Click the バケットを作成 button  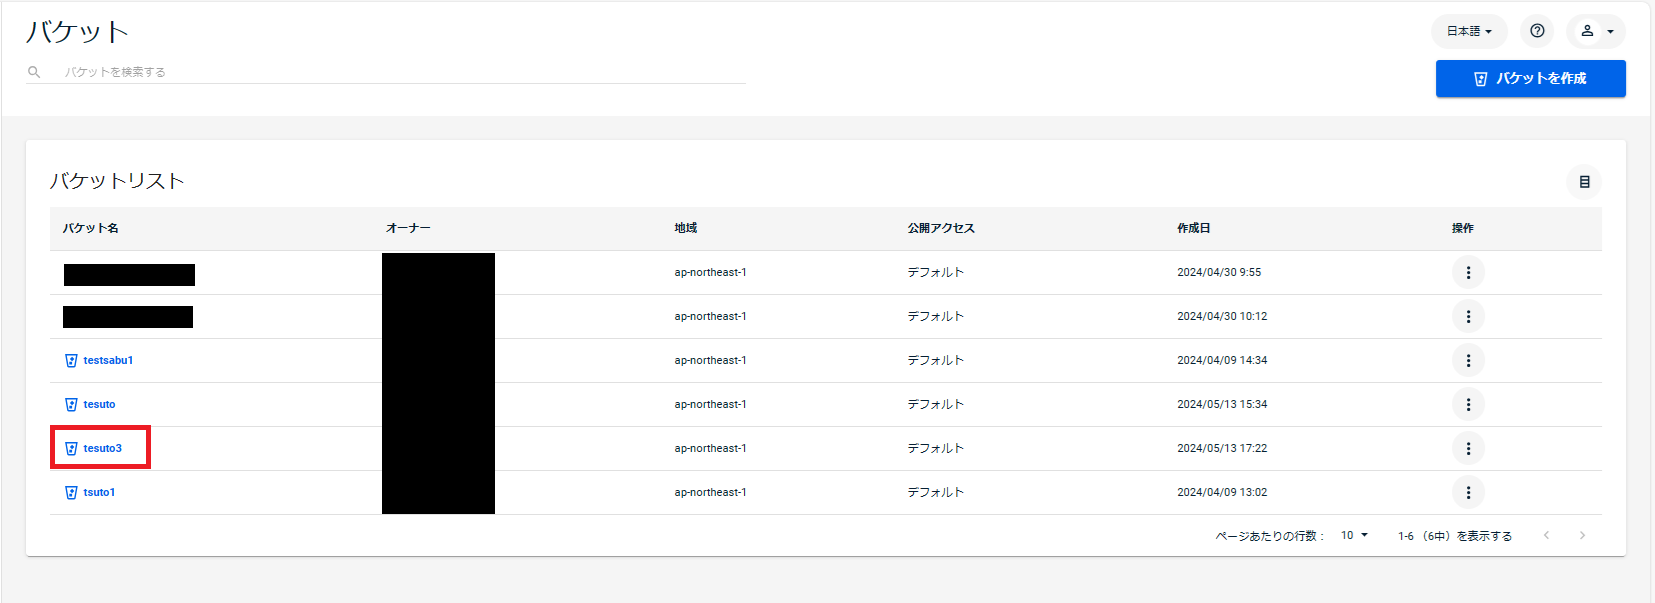coord(1530,78)
